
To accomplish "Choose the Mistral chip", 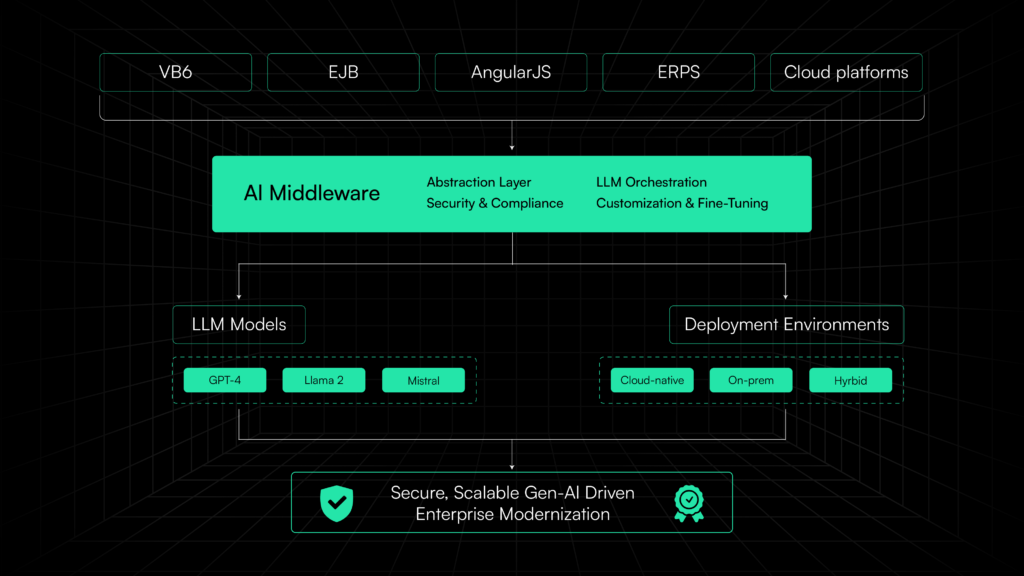I will (423, 381).
